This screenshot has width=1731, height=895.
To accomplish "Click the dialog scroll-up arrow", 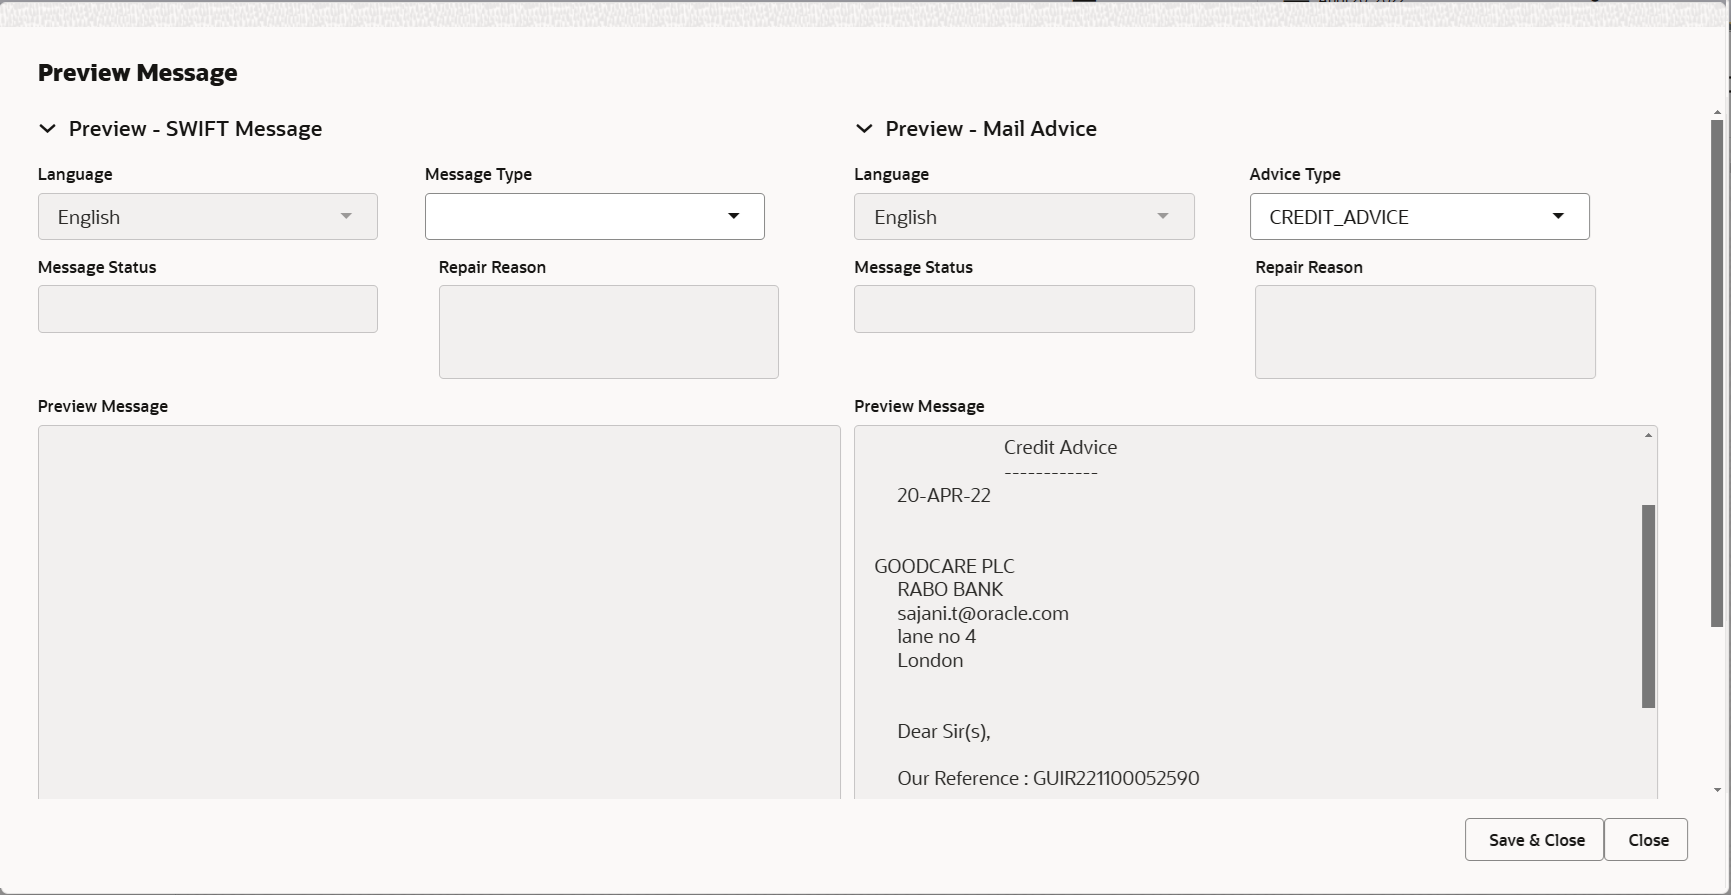I will 1717,113.
